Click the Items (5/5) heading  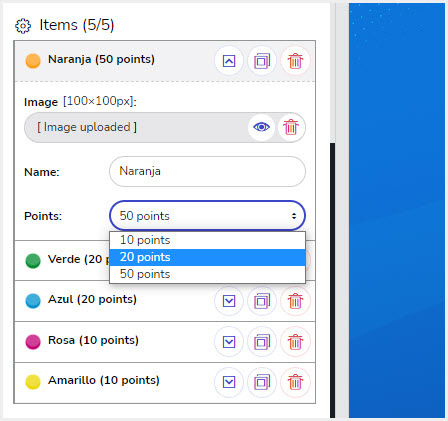(77, 25)
